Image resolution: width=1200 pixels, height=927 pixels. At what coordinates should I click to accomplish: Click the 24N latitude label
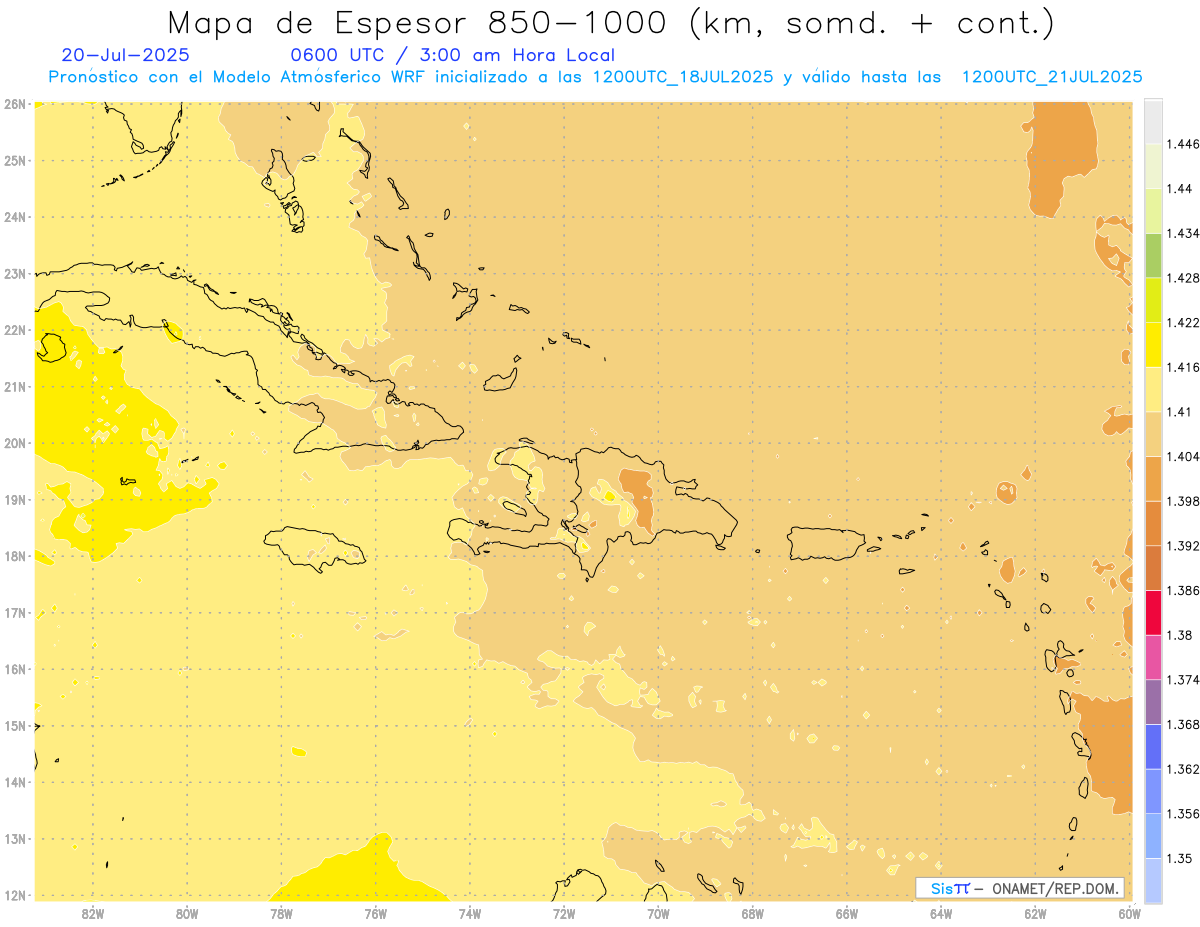tap(15, 216)
